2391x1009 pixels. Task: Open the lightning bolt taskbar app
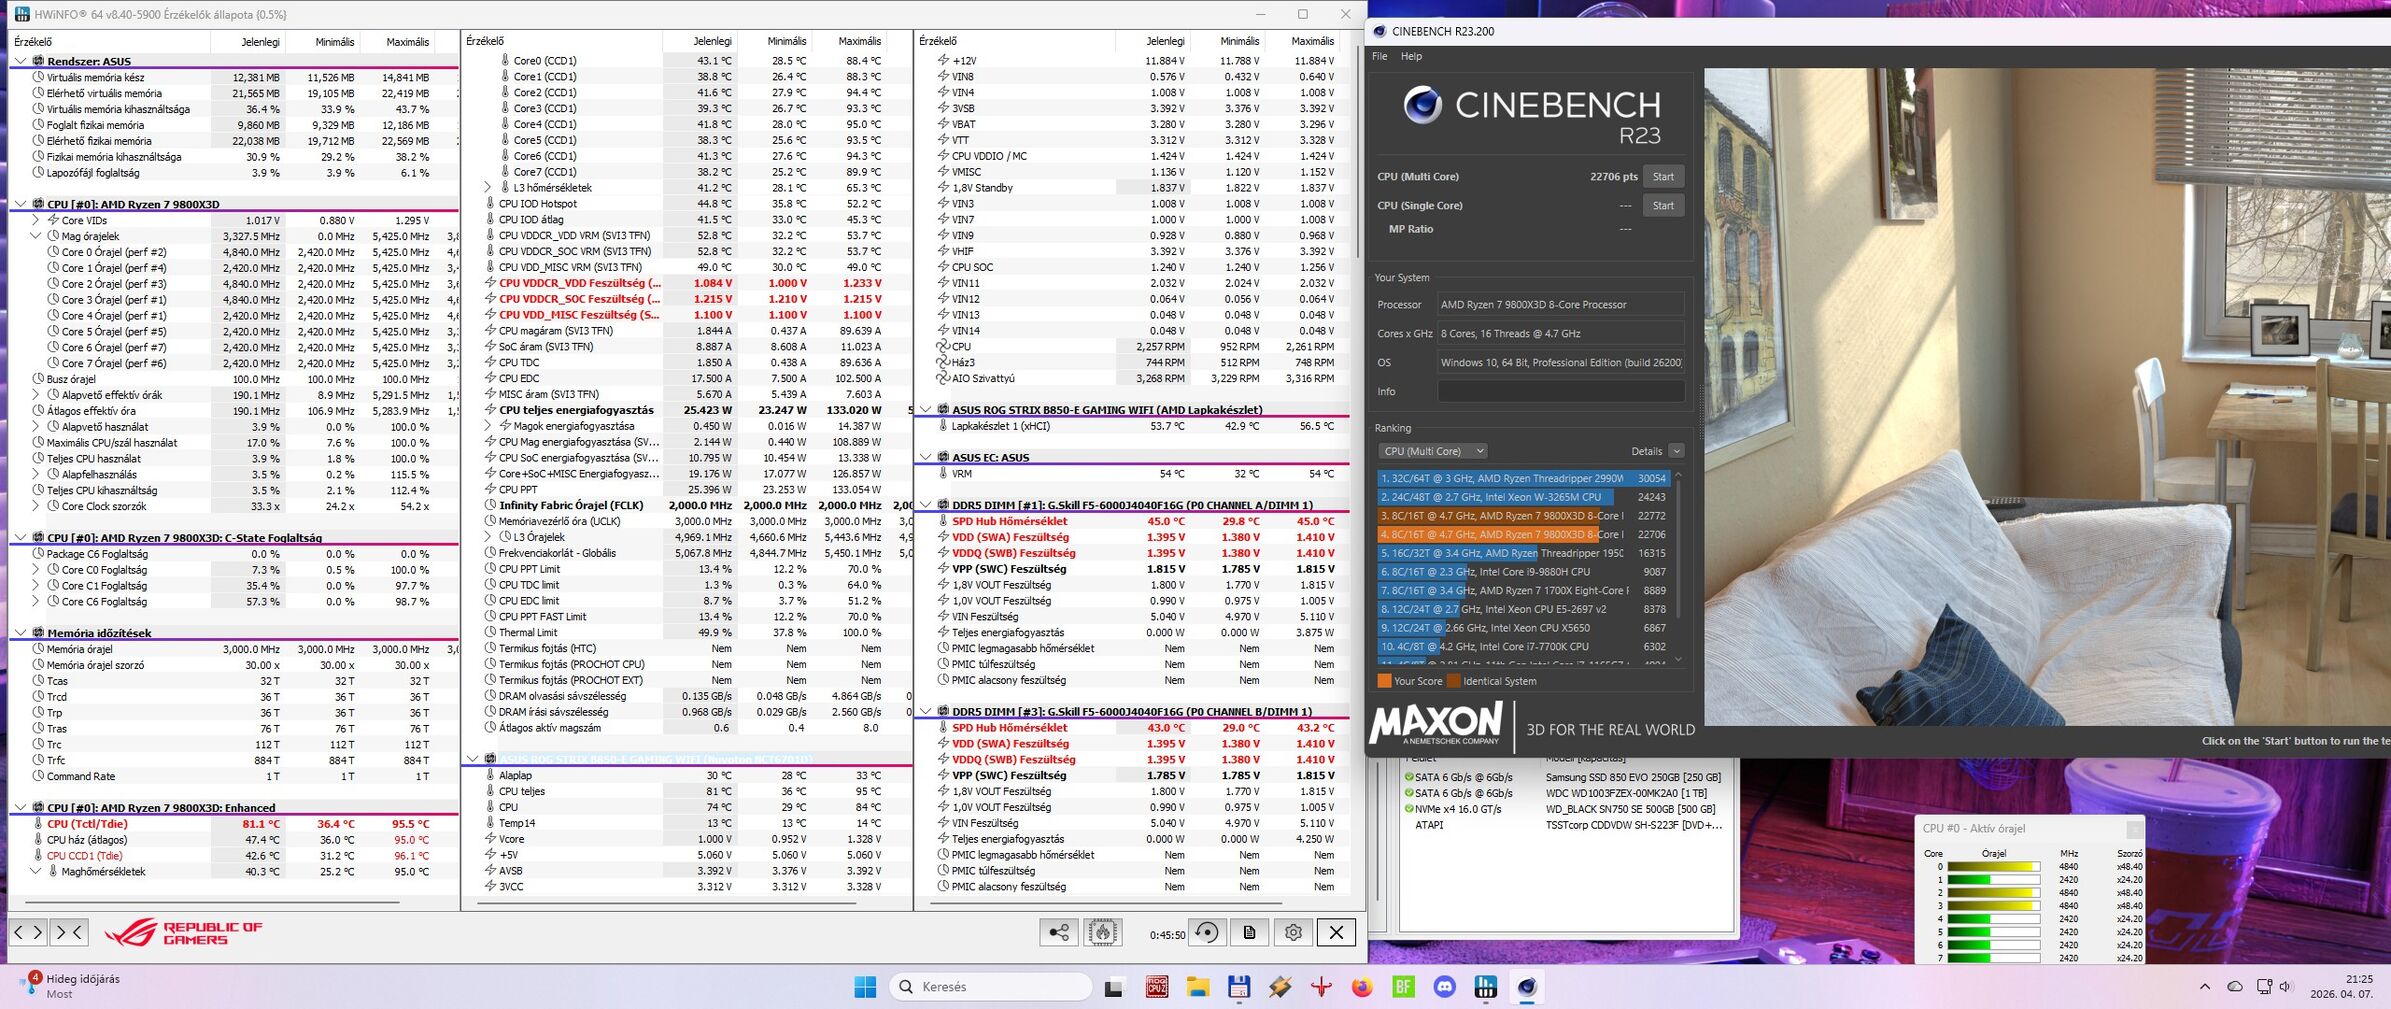point(1280,987)
